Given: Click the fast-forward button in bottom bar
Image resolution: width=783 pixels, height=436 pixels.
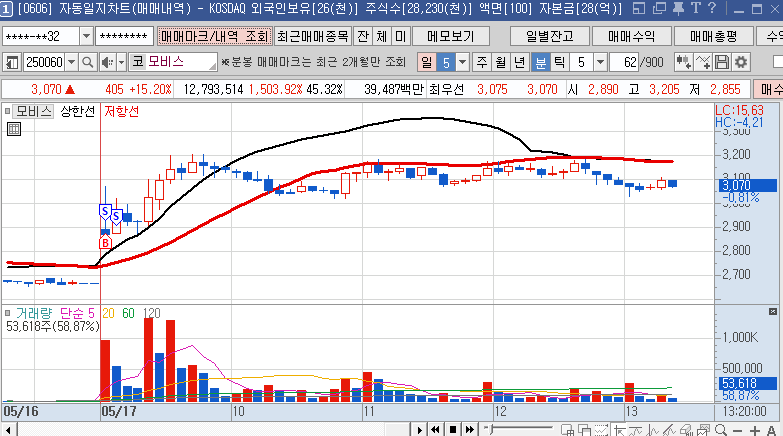Looking at the screenshot, I should (x=468, y=429).
